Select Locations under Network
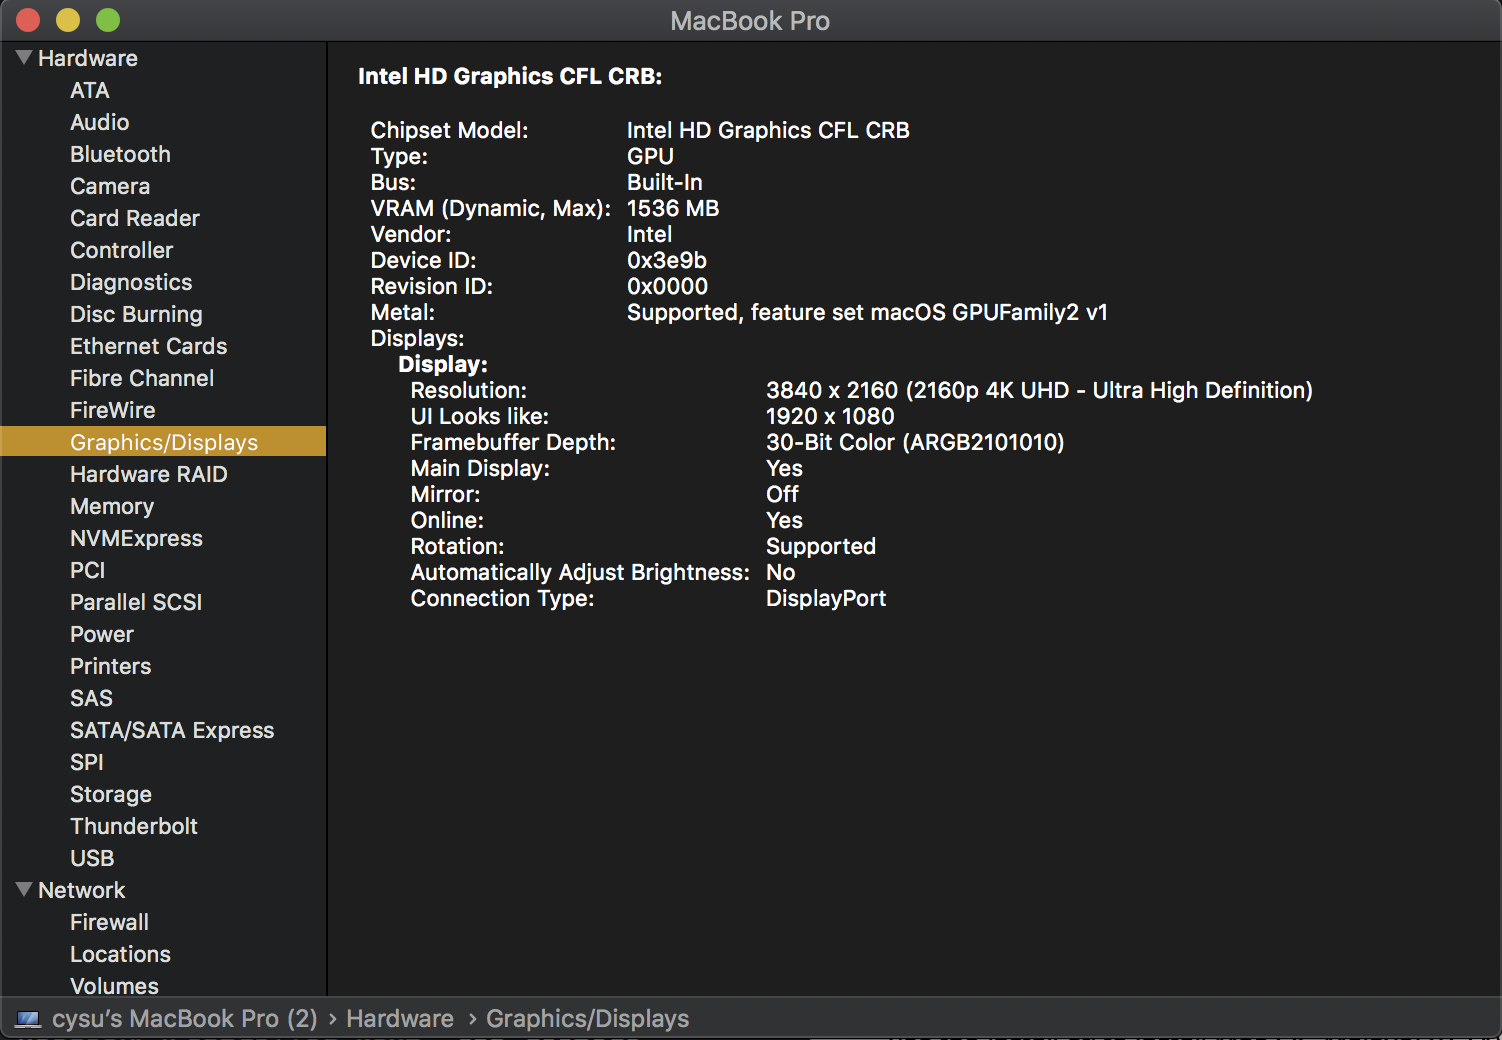 coord(121,954)
